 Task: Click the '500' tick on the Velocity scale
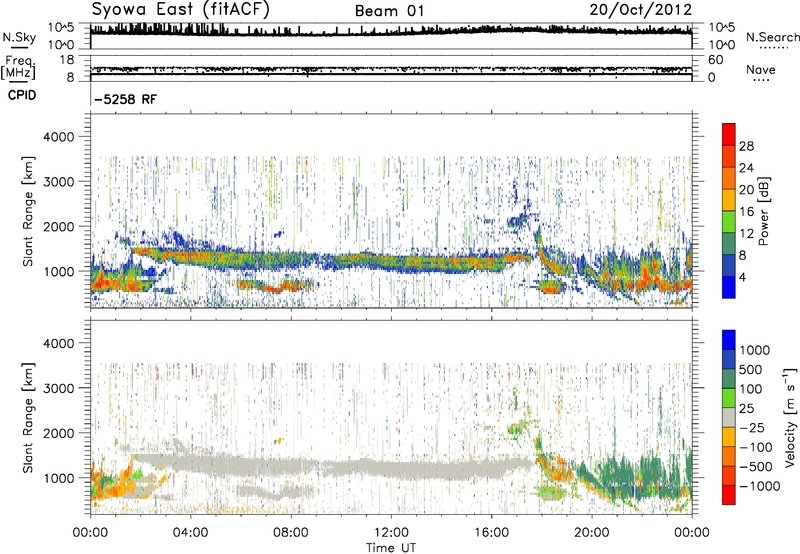tap(750, 370)
